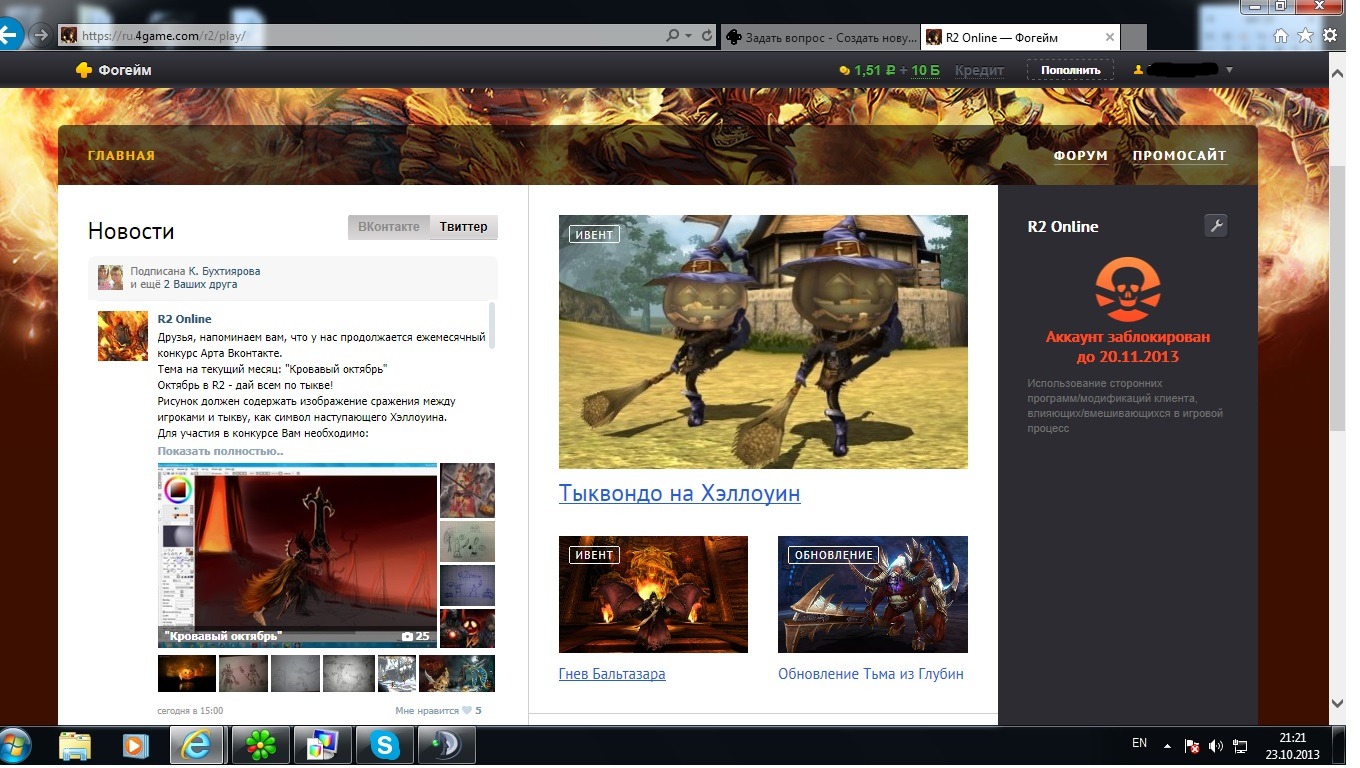This screenshot has width=1360, height=768.
Task: Open the ПРОМОСАЙТ link
Action: click(x=1179, y=156)
